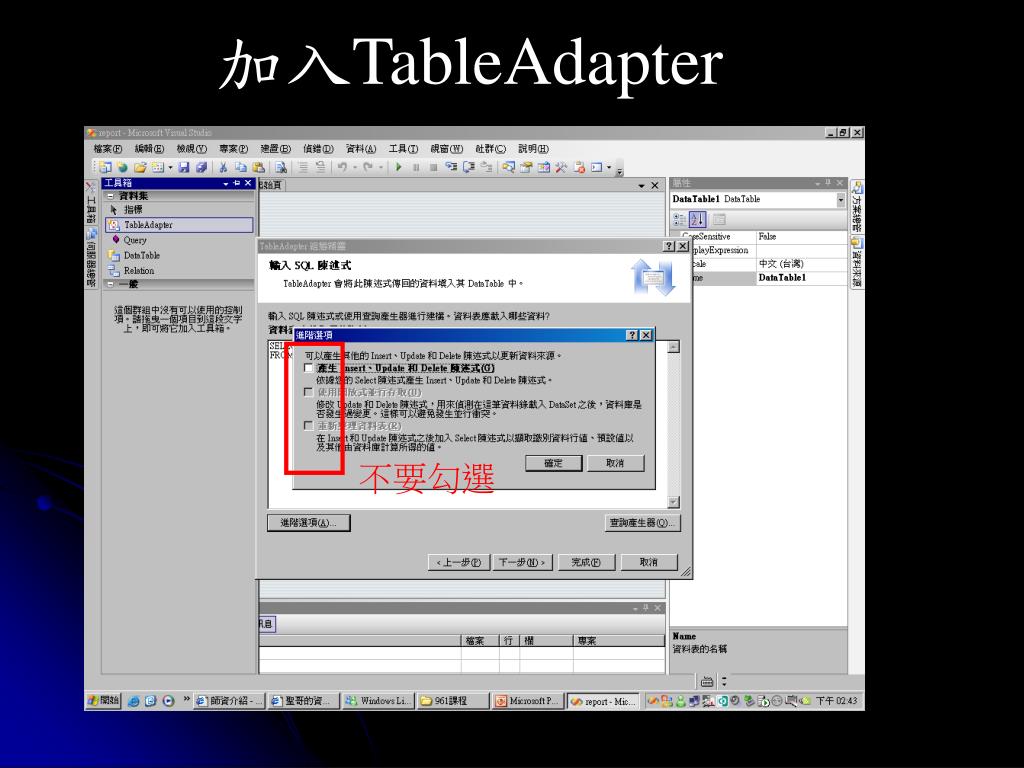
Task: Click 取消 in the 進階選項 dialog
Action: [x=615, y=463]
